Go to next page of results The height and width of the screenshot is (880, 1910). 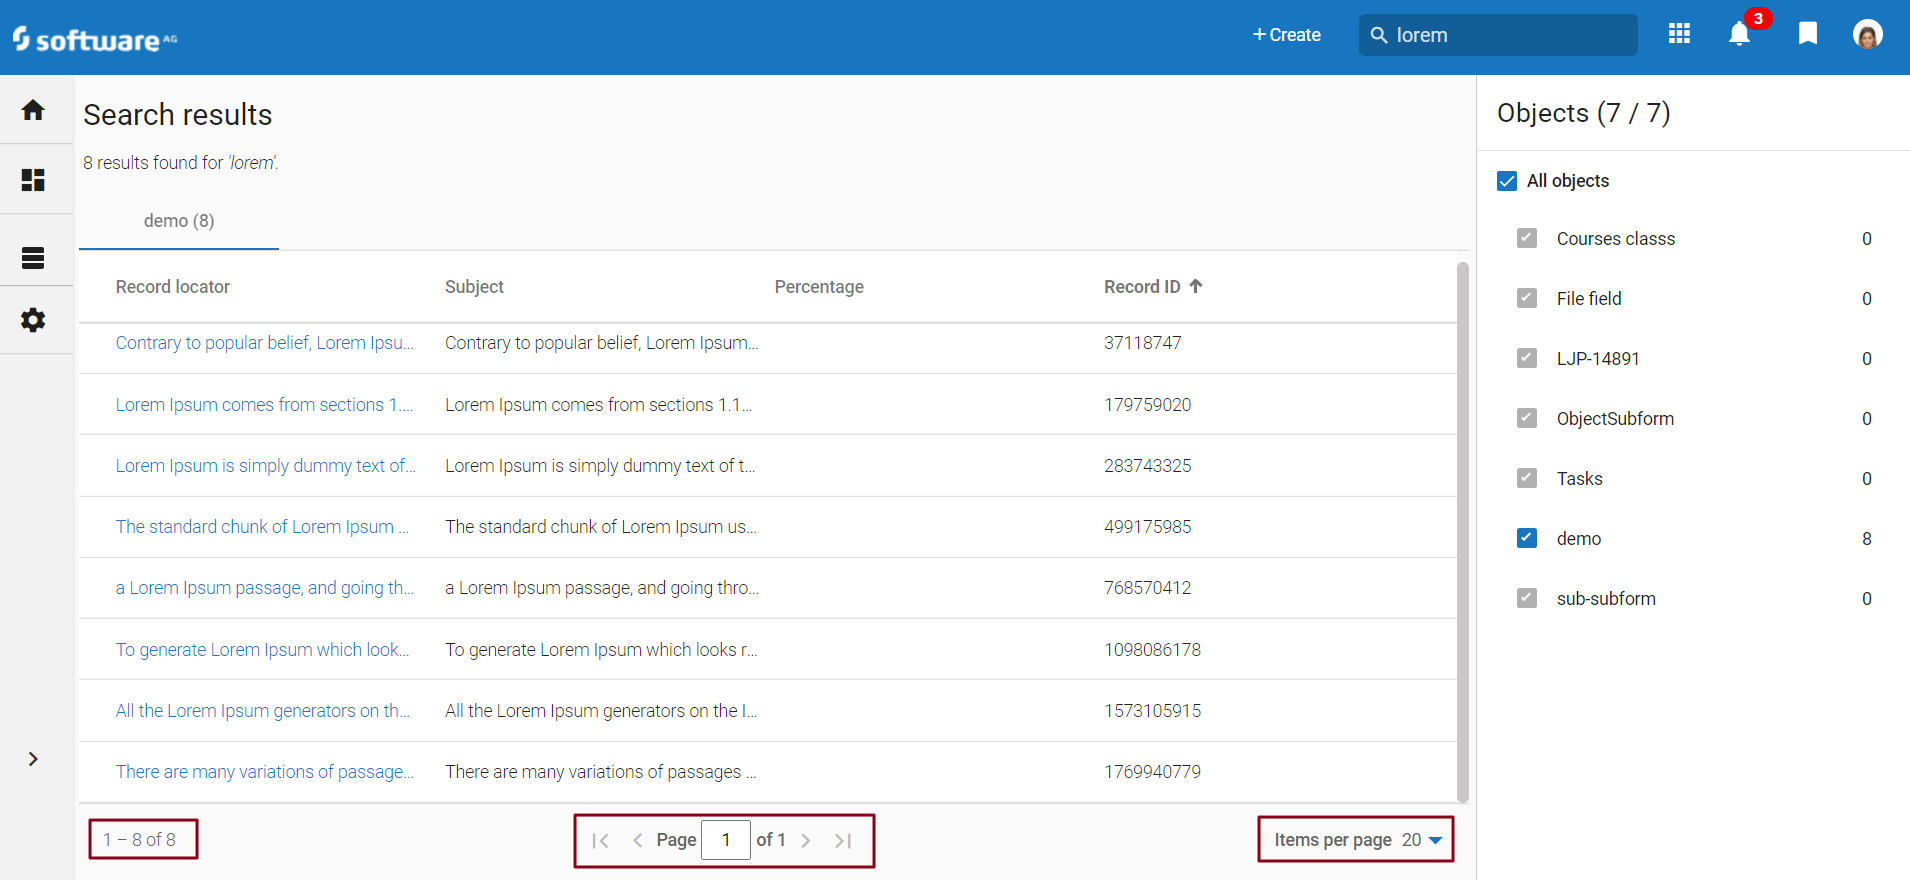click(806, 841)
